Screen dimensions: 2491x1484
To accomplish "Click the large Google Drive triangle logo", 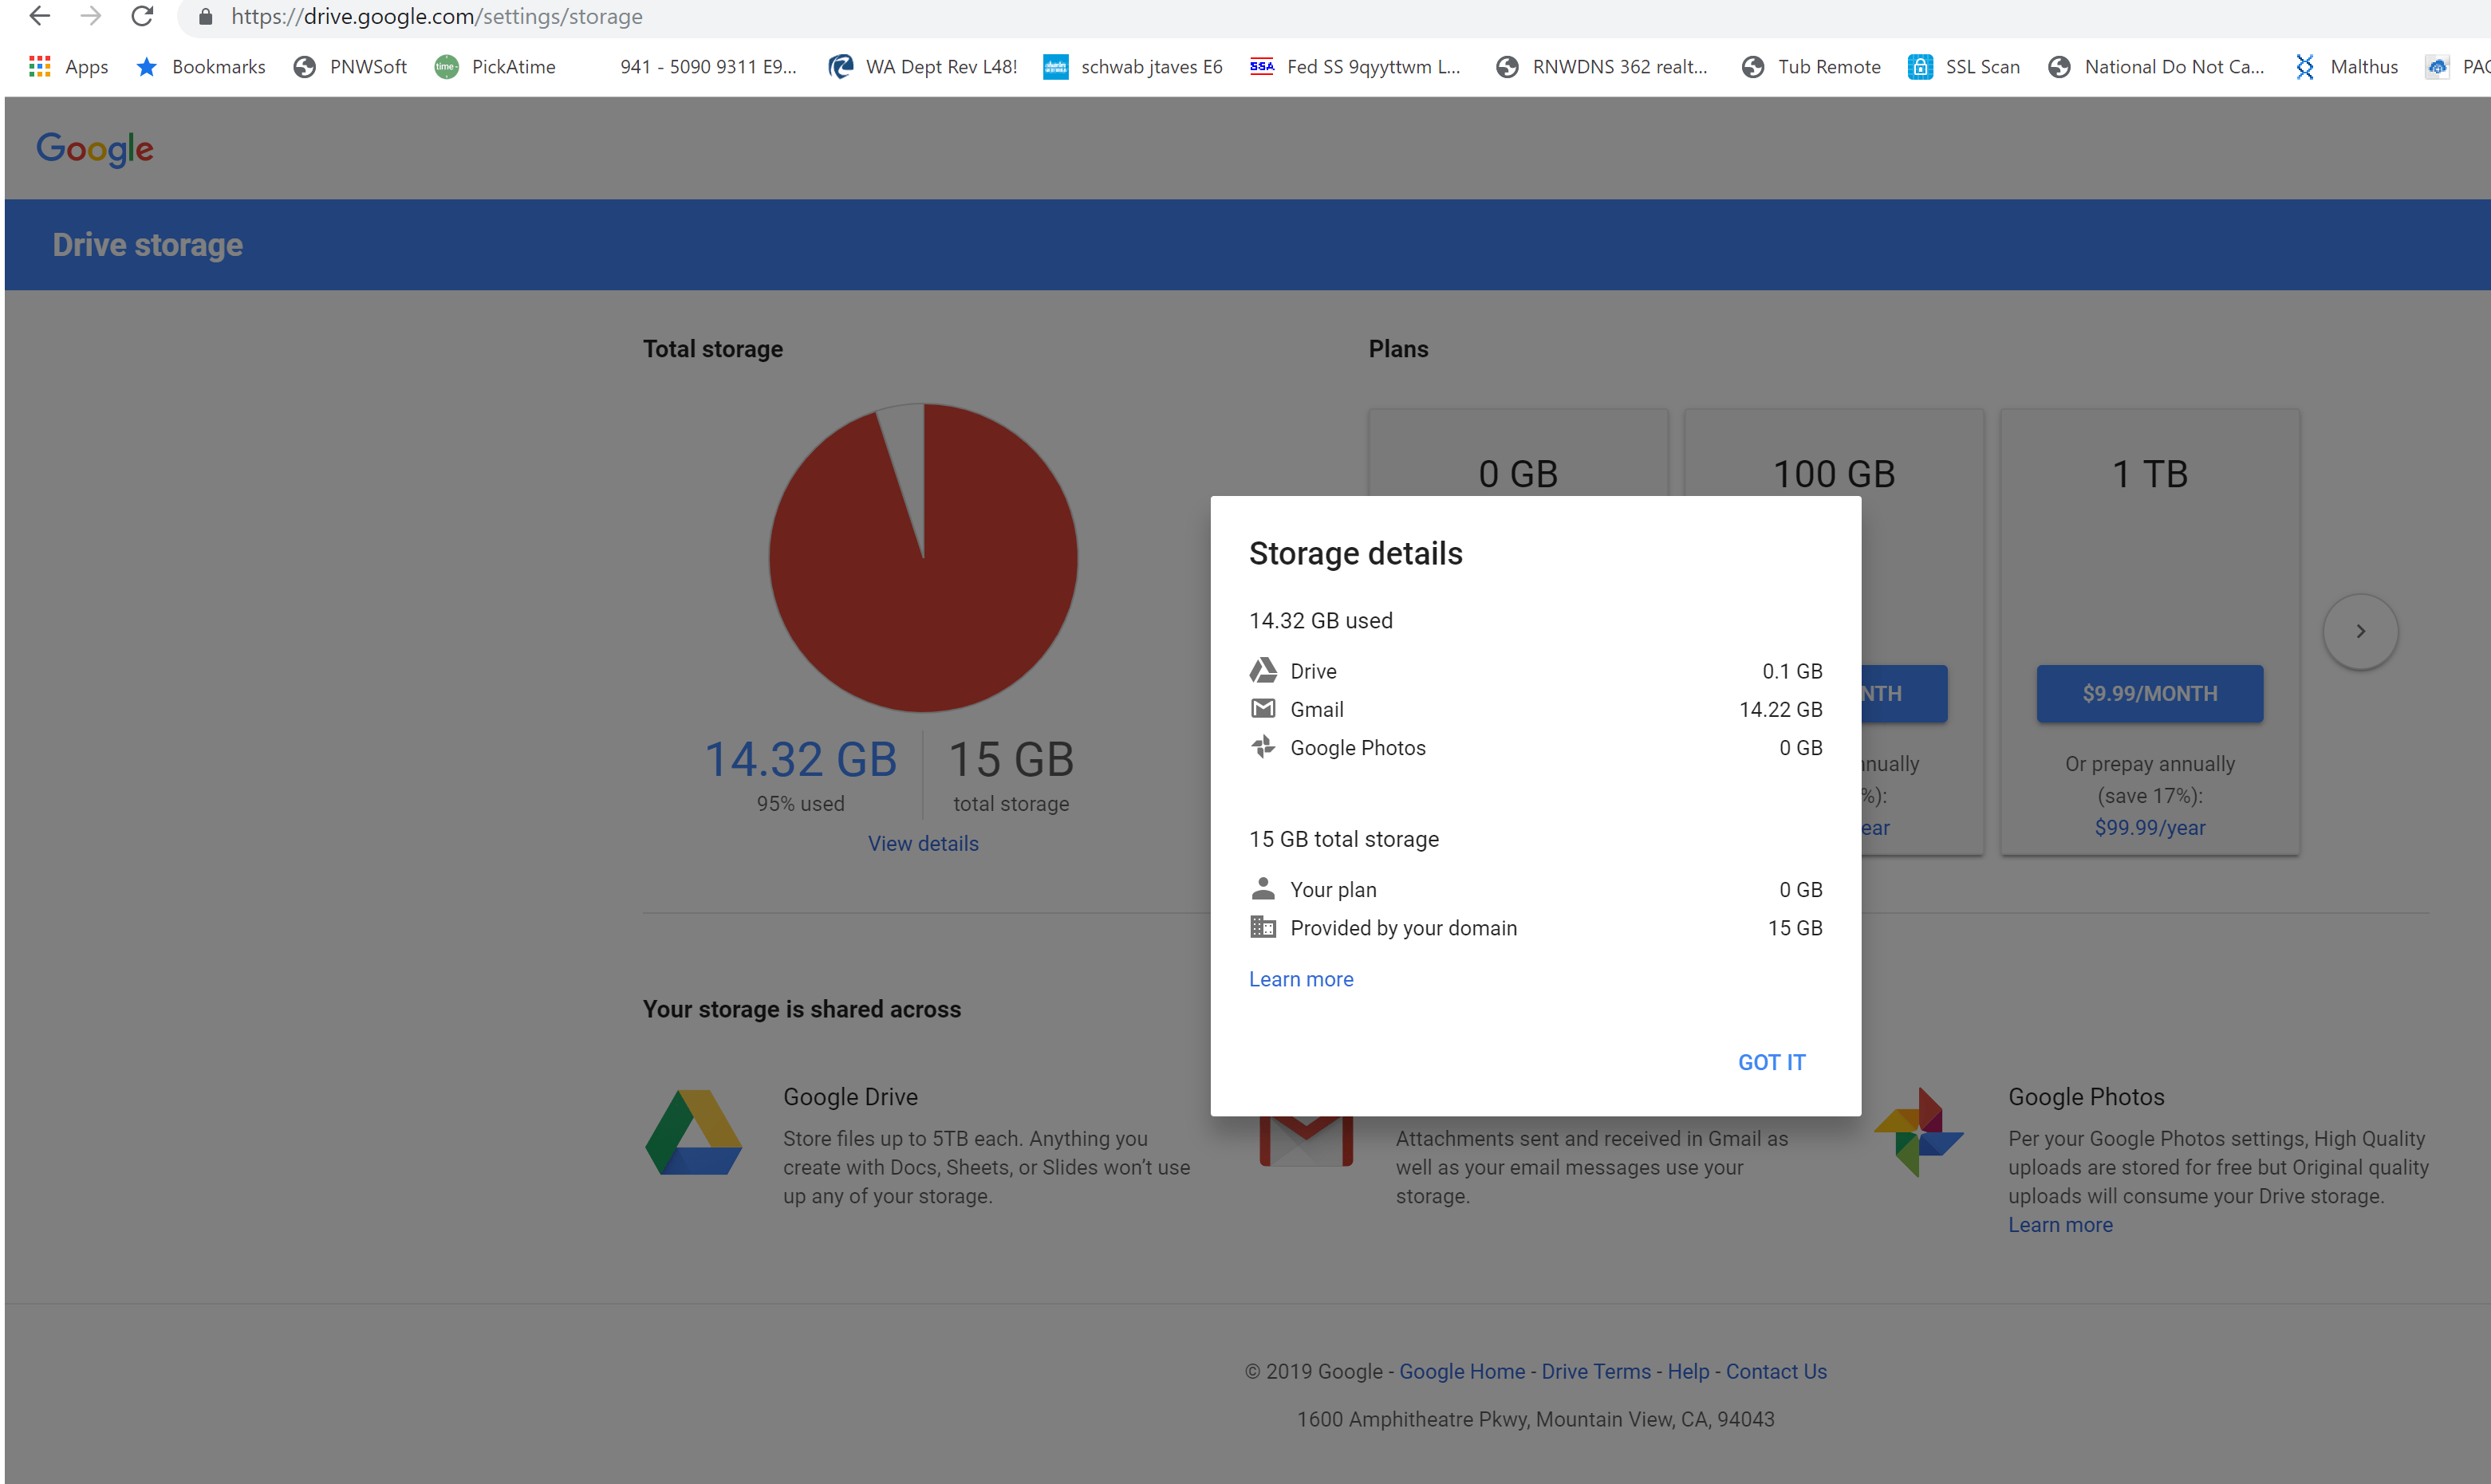I will 694,1132.
